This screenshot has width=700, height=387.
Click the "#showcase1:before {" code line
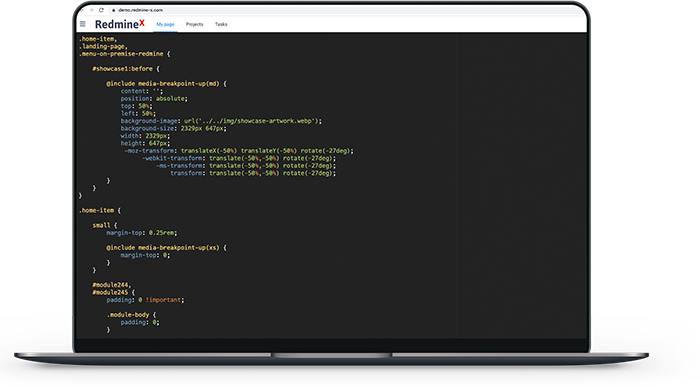126,69
